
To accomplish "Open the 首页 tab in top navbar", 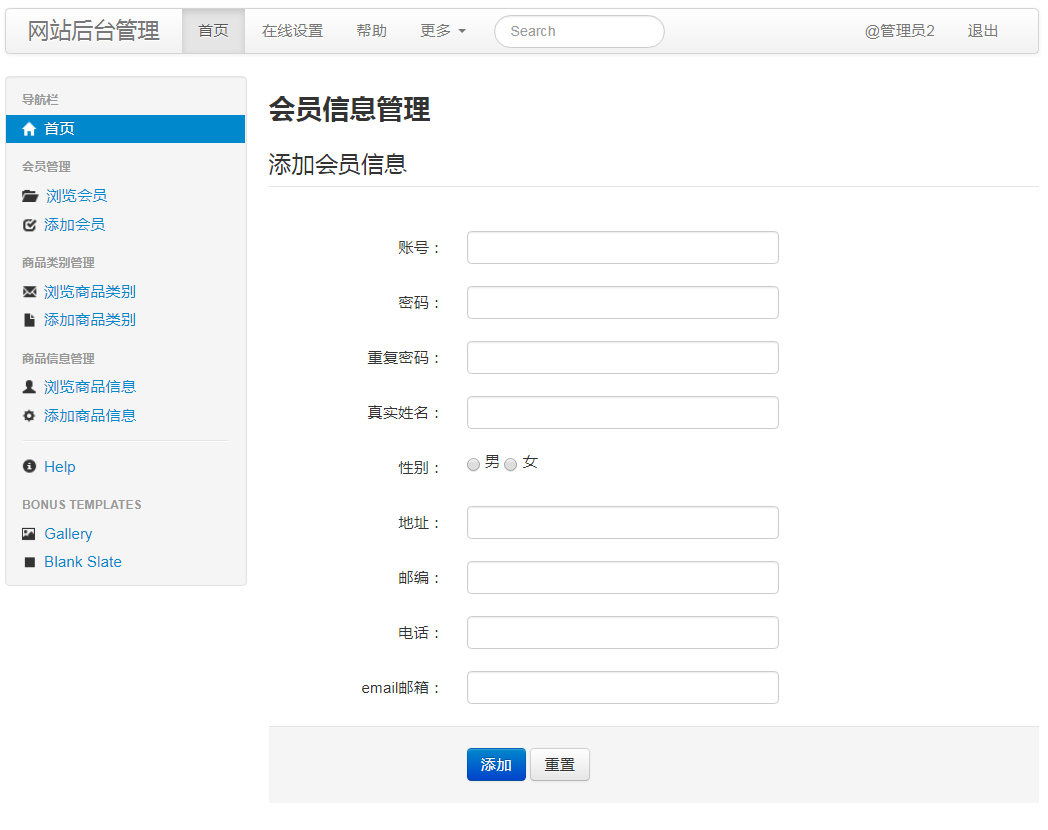I will coord(213,31).
